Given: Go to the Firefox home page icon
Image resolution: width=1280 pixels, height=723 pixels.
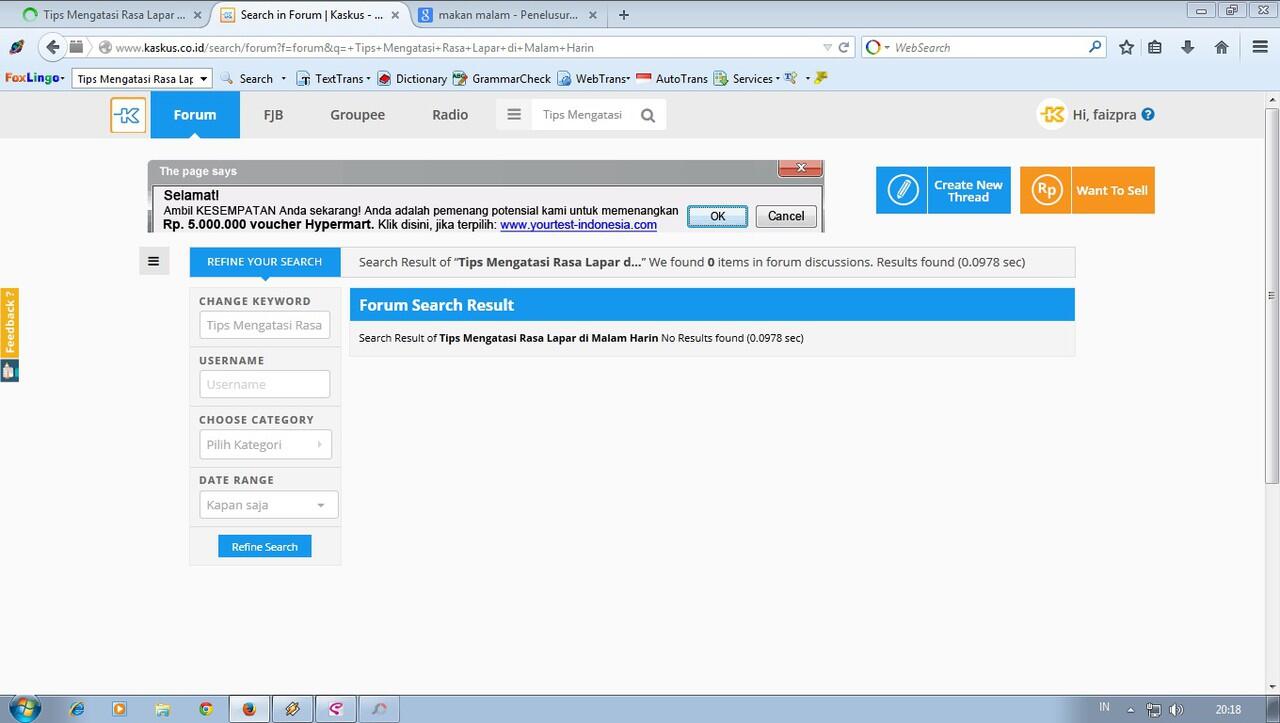Looking at the screenshot, I should coord(1221,47).
